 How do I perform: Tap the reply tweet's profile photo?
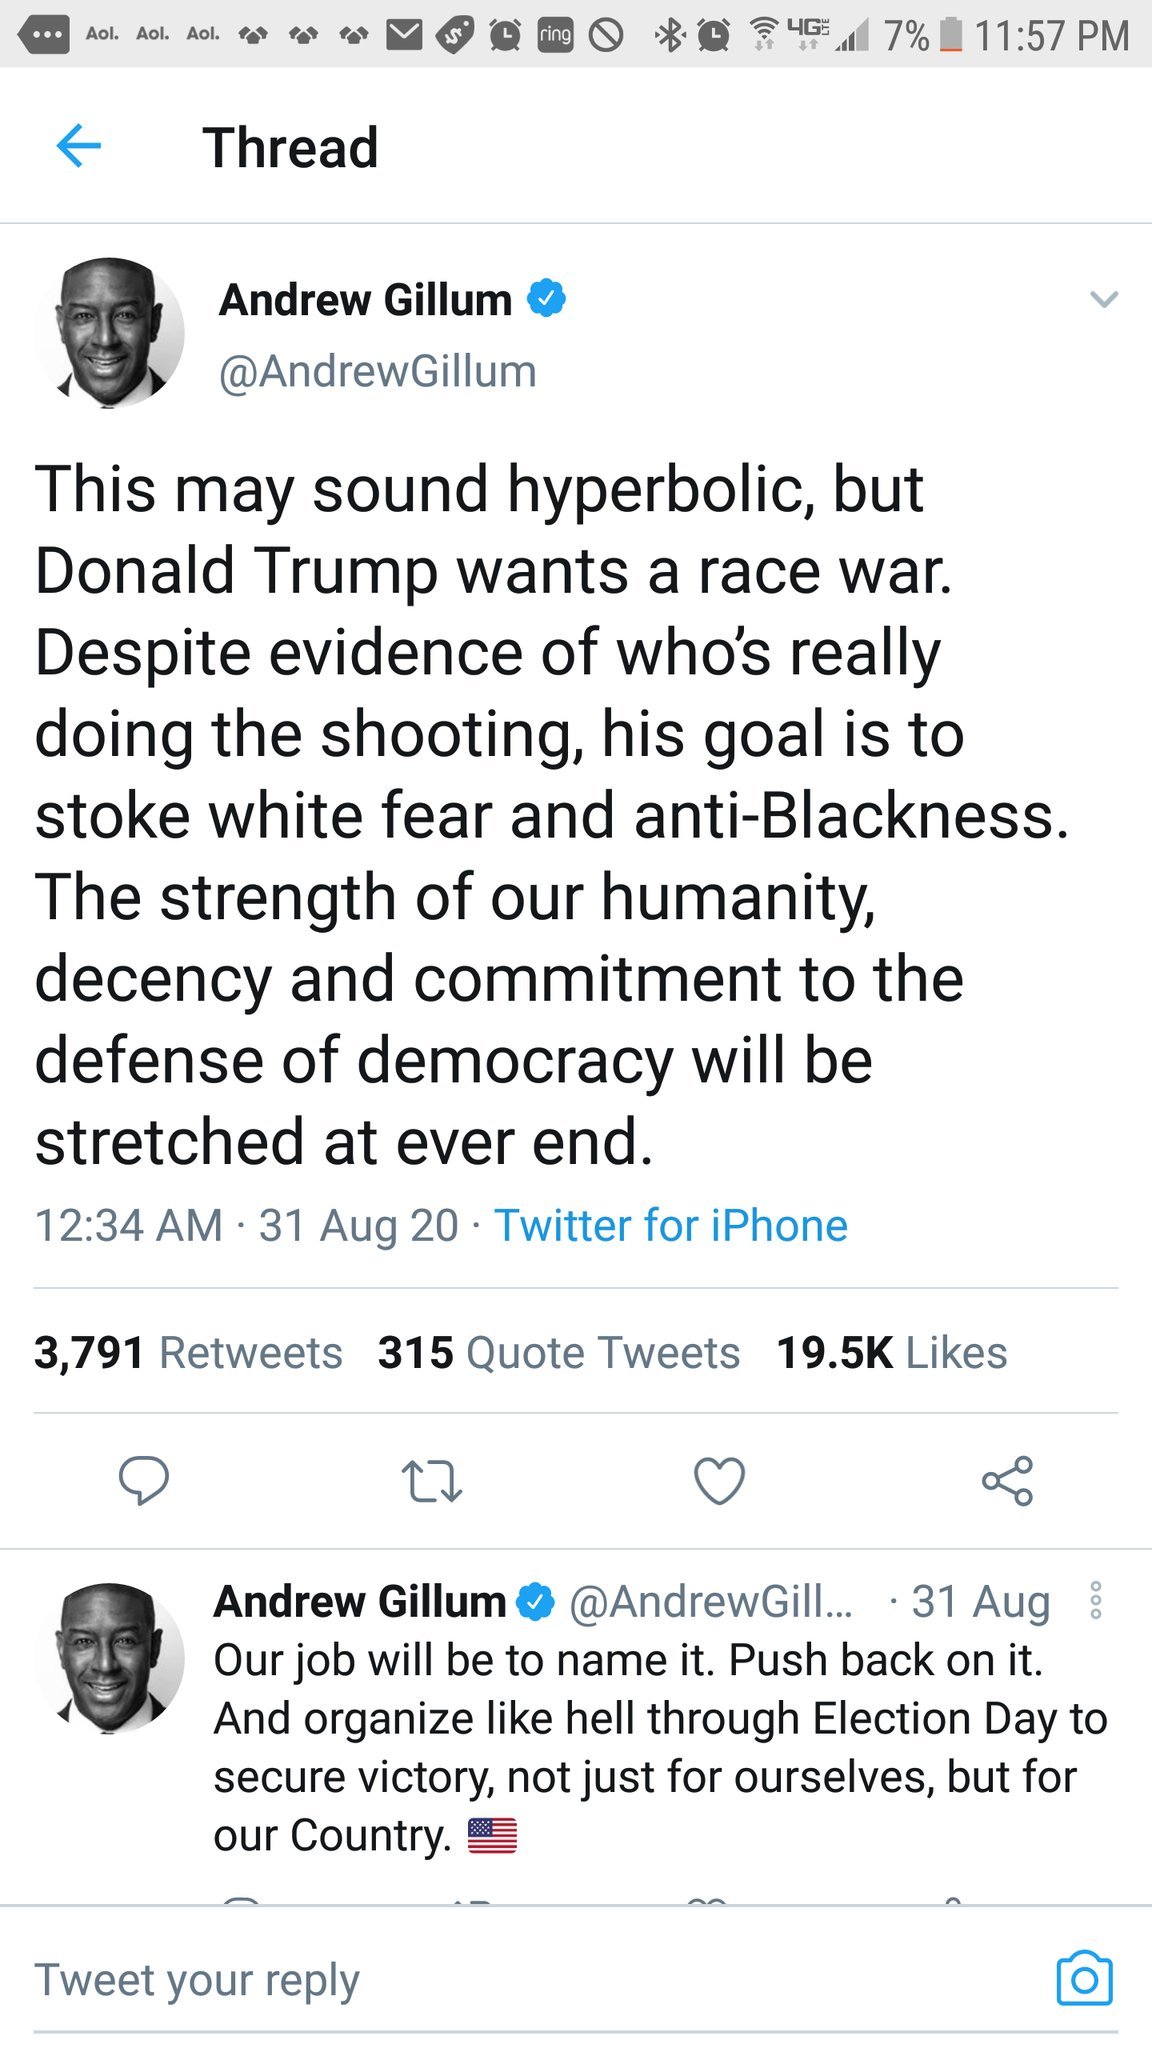109,1657
